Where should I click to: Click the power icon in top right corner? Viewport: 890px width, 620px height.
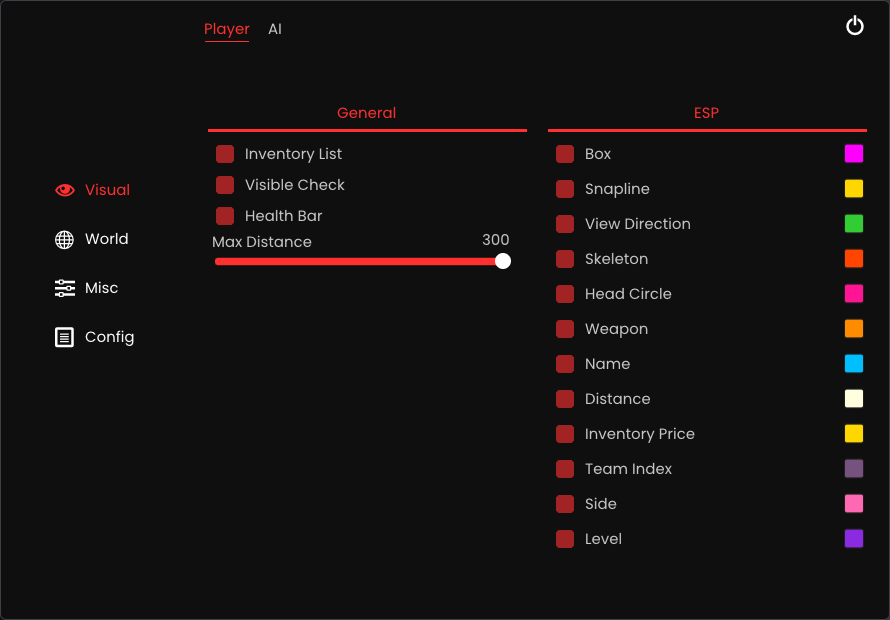point(855,25)
